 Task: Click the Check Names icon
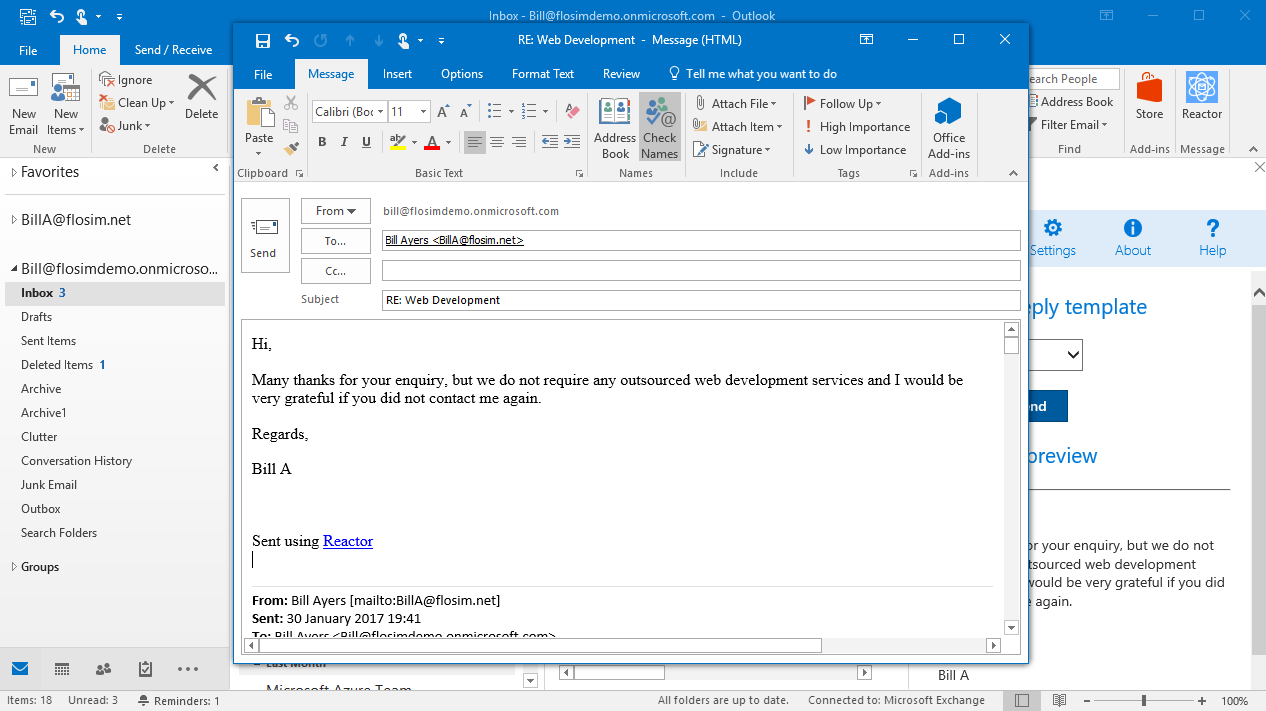click(x=660, y=127)
